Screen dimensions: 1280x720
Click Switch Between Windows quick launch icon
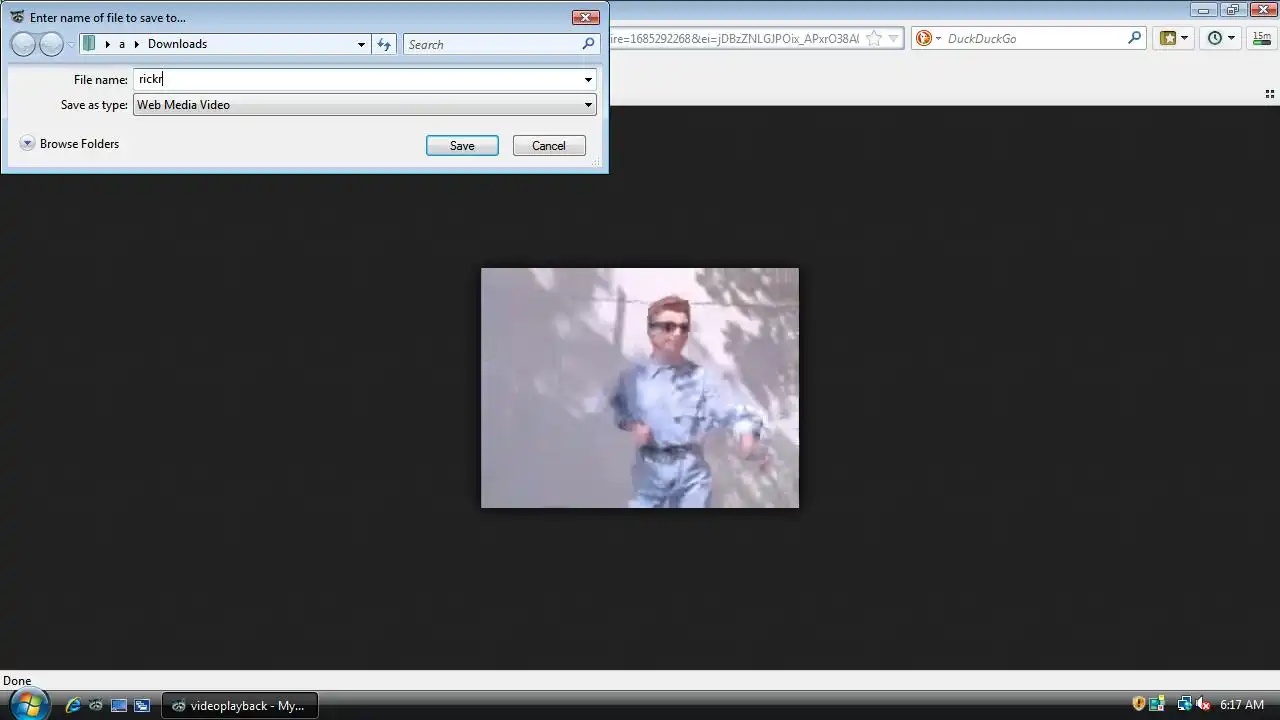pyautogui.click(x=142, y=706)
